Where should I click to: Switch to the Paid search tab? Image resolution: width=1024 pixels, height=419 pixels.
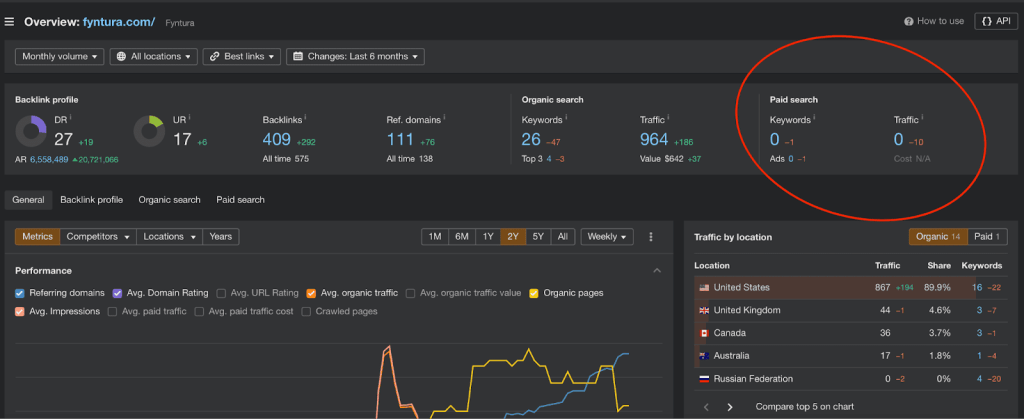[x=240, y=200]
